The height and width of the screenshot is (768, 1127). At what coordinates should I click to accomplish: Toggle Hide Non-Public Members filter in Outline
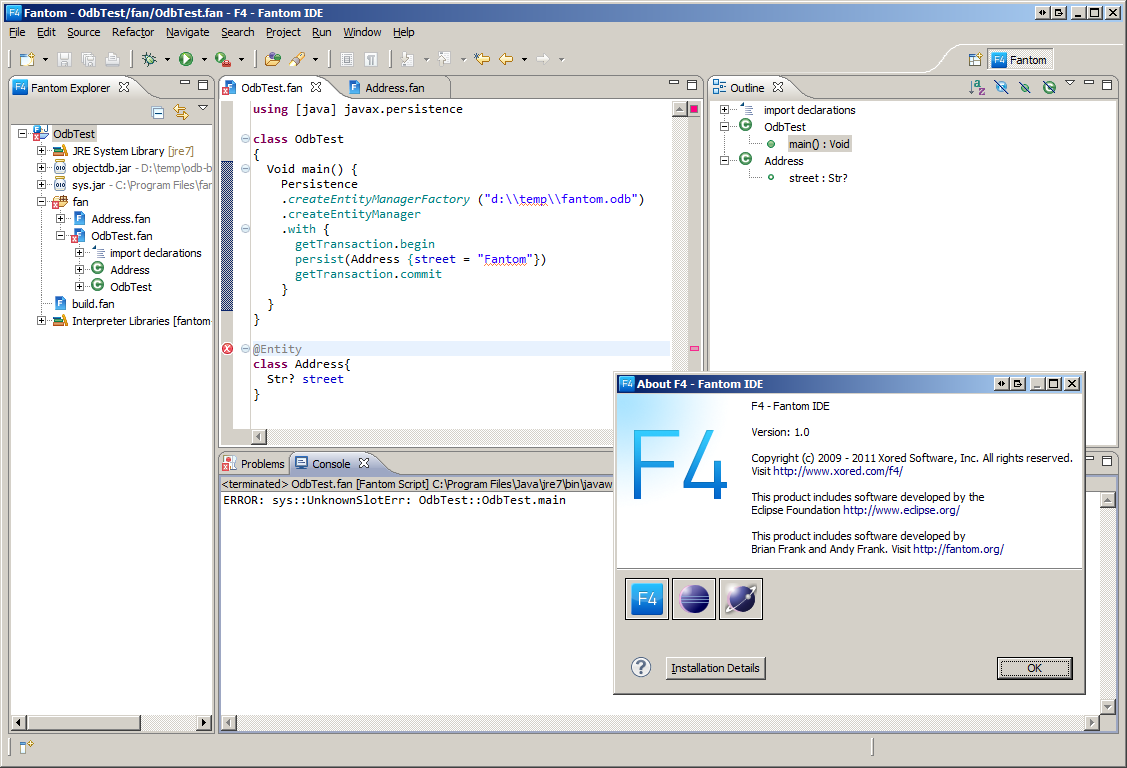pos(1049,87)
